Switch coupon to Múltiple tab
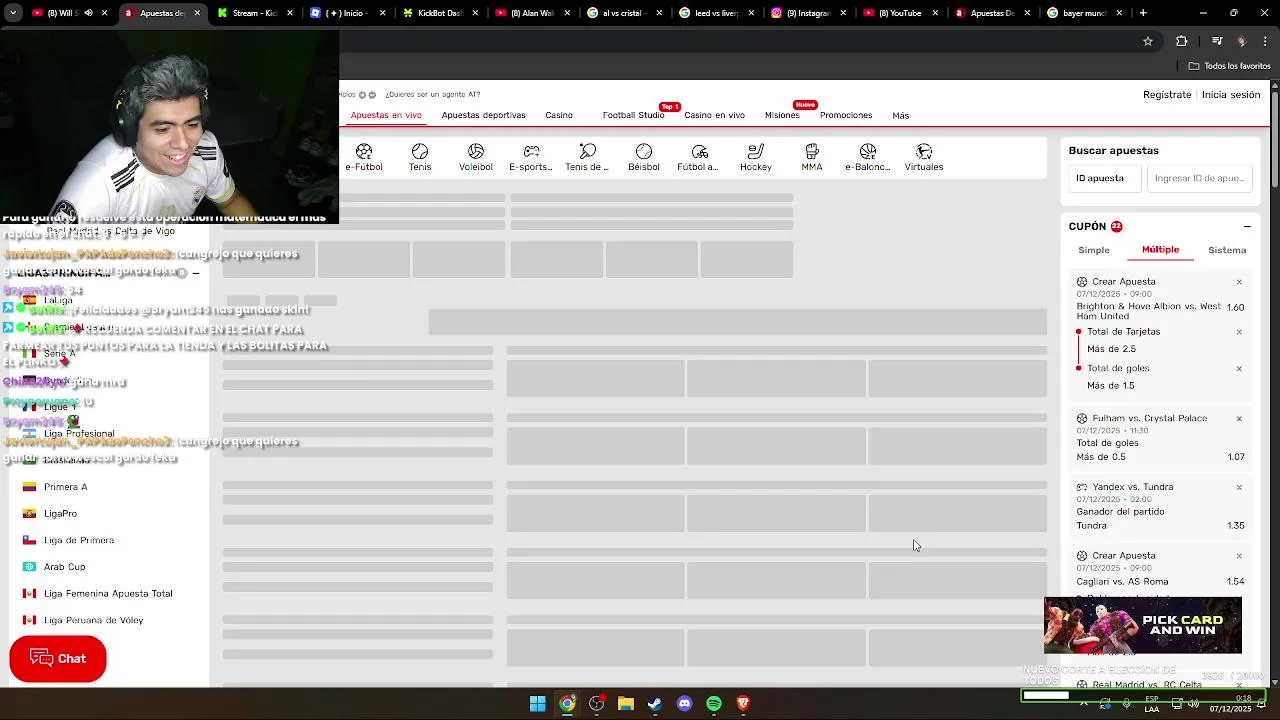1280x720 pixels. pyautogui.click(x=1160, y=250)
